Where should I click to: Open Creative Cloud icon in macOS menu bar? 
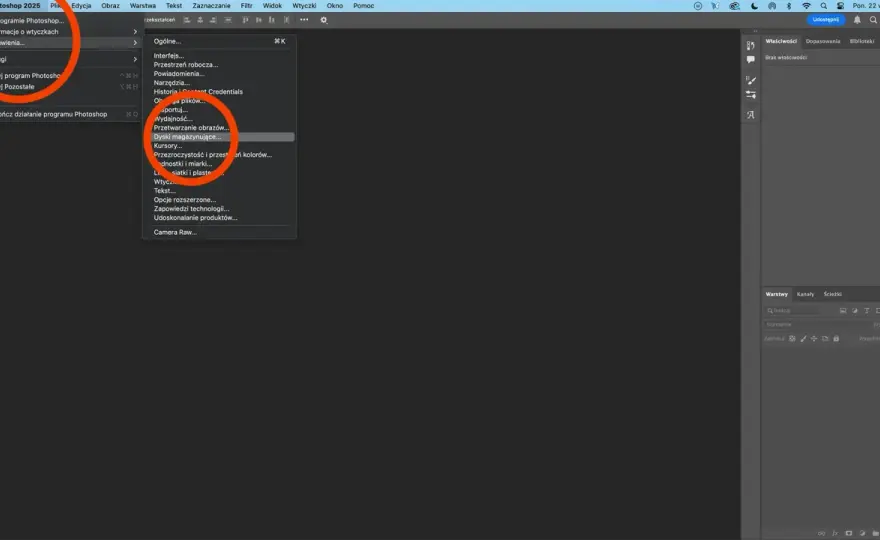pyautogui.click(x=734, y=6)
